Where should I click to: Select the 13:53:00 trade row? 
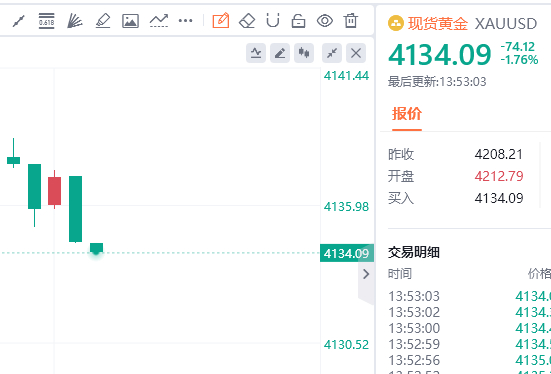point(469,328)
